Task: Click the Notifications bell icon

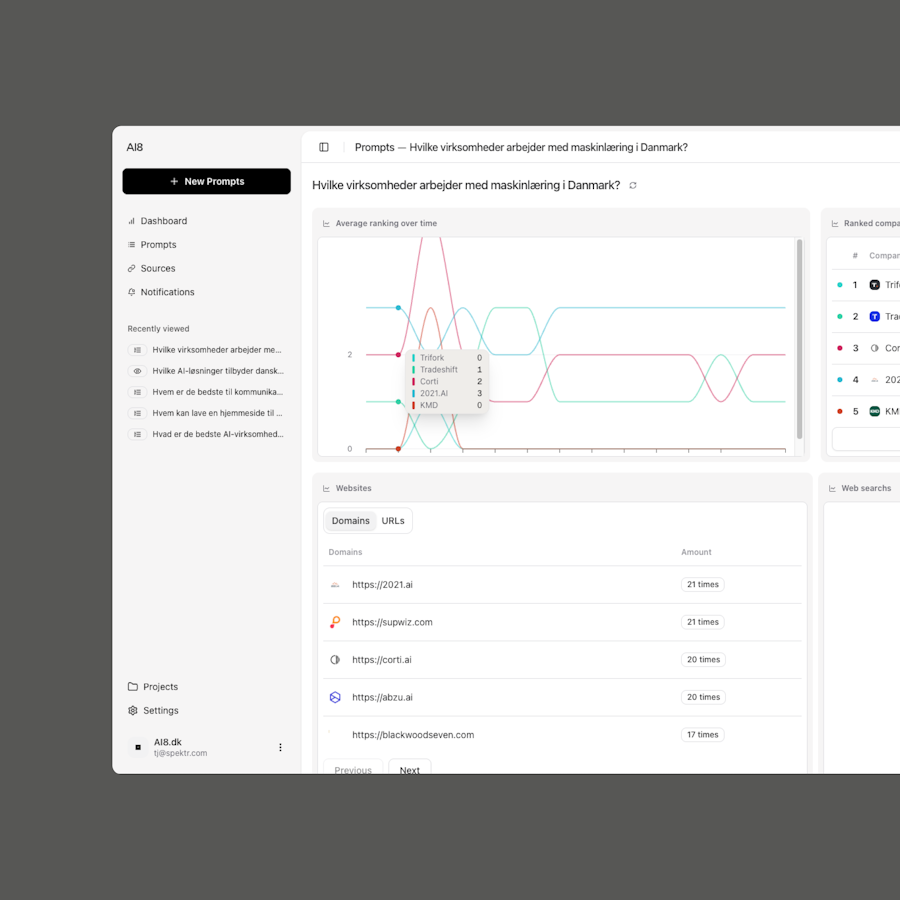Action: coord(132,292)
